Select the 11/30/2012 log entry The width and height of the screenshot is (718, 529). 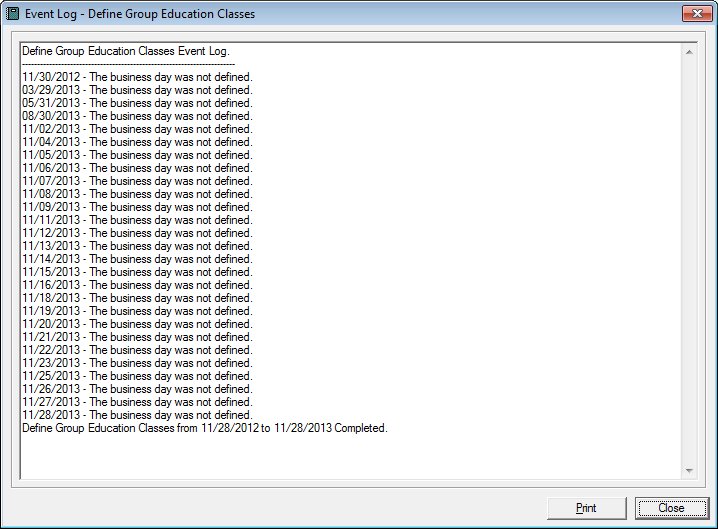click(137, 77)
